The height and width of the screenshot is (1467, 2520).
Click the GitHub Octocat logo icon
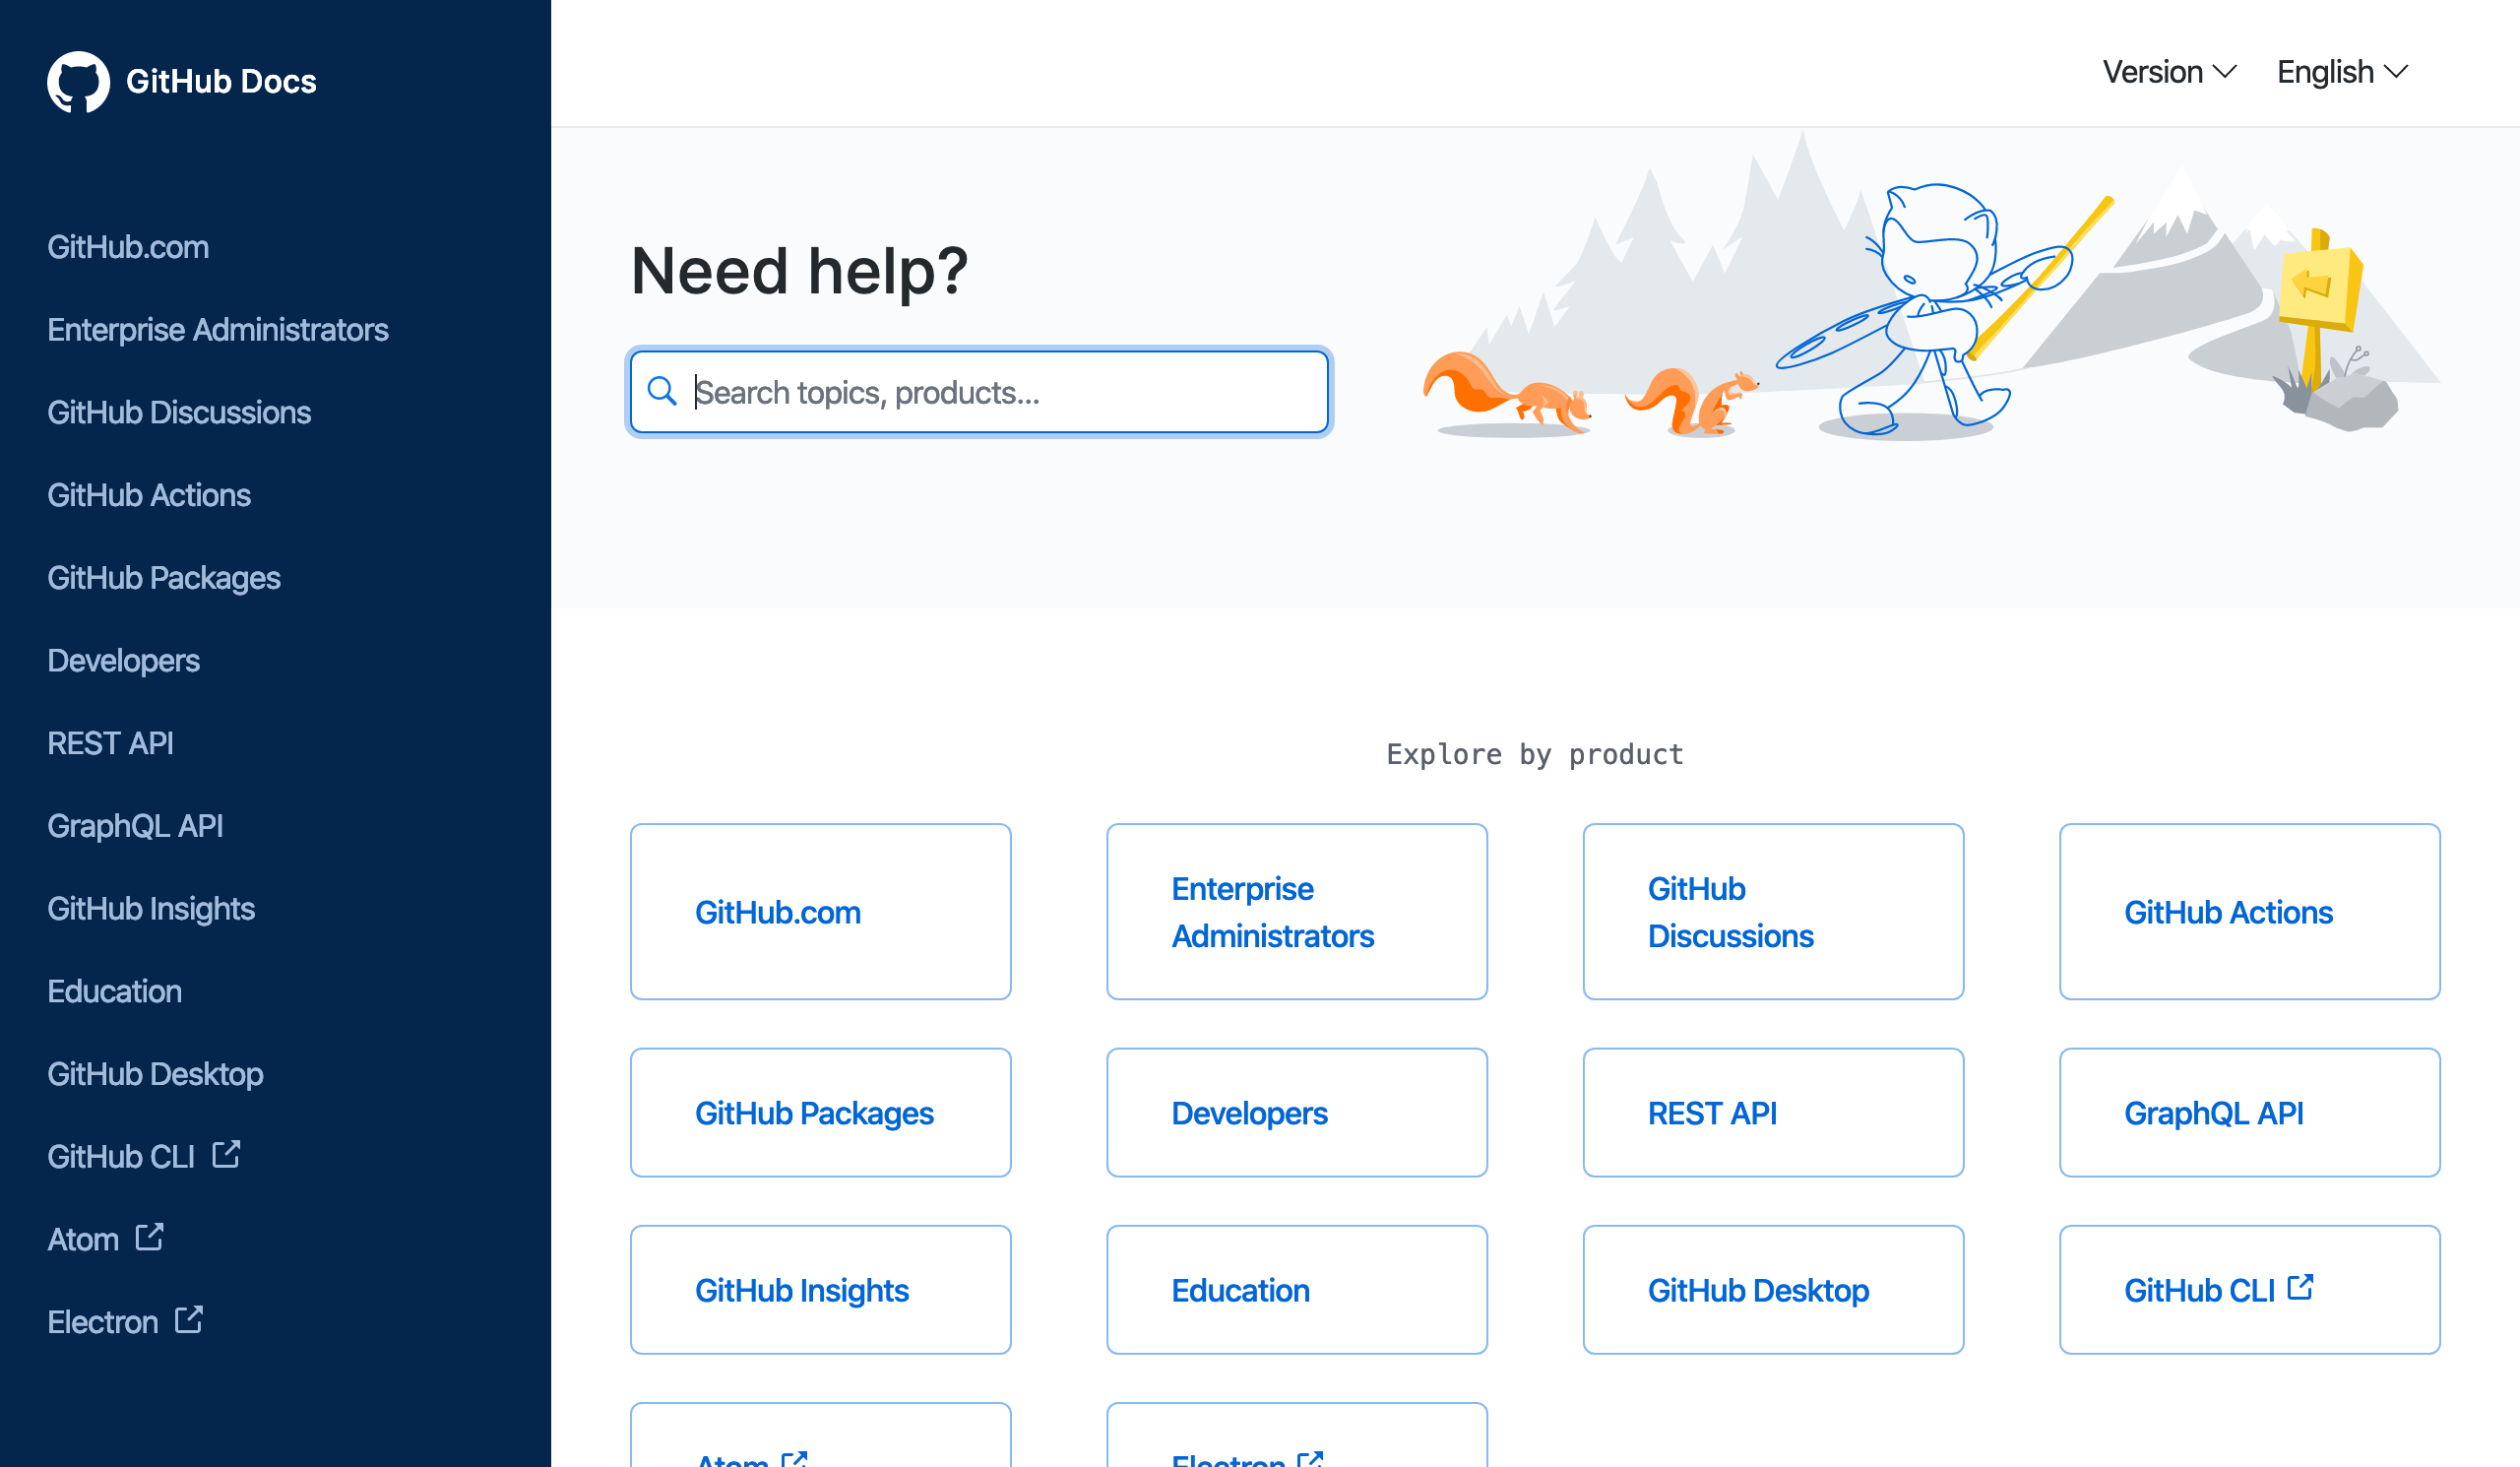click(x=78, y=82)
